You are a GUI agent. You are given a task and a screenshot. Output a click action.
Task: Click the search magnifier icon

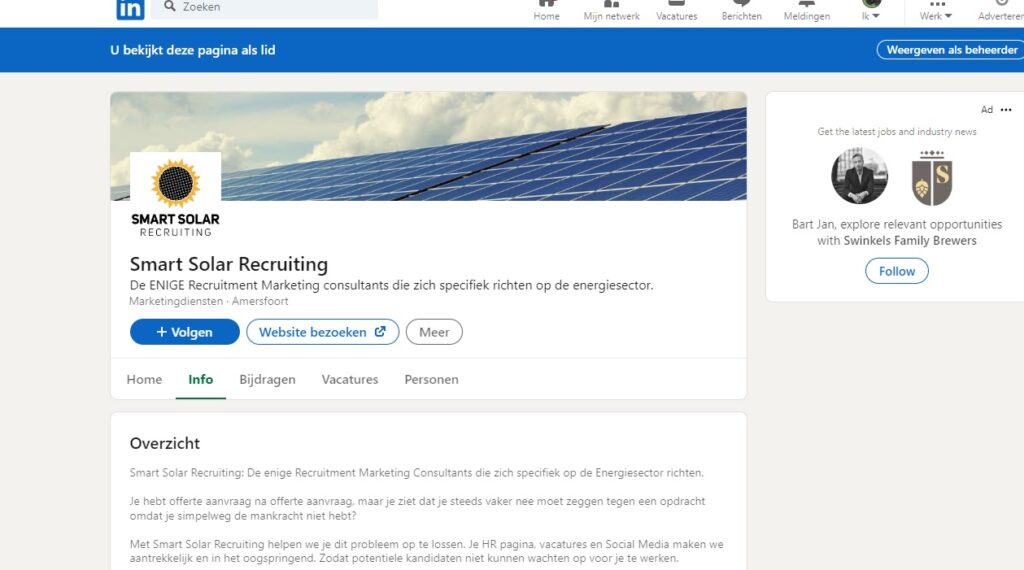tap(170, 7)
